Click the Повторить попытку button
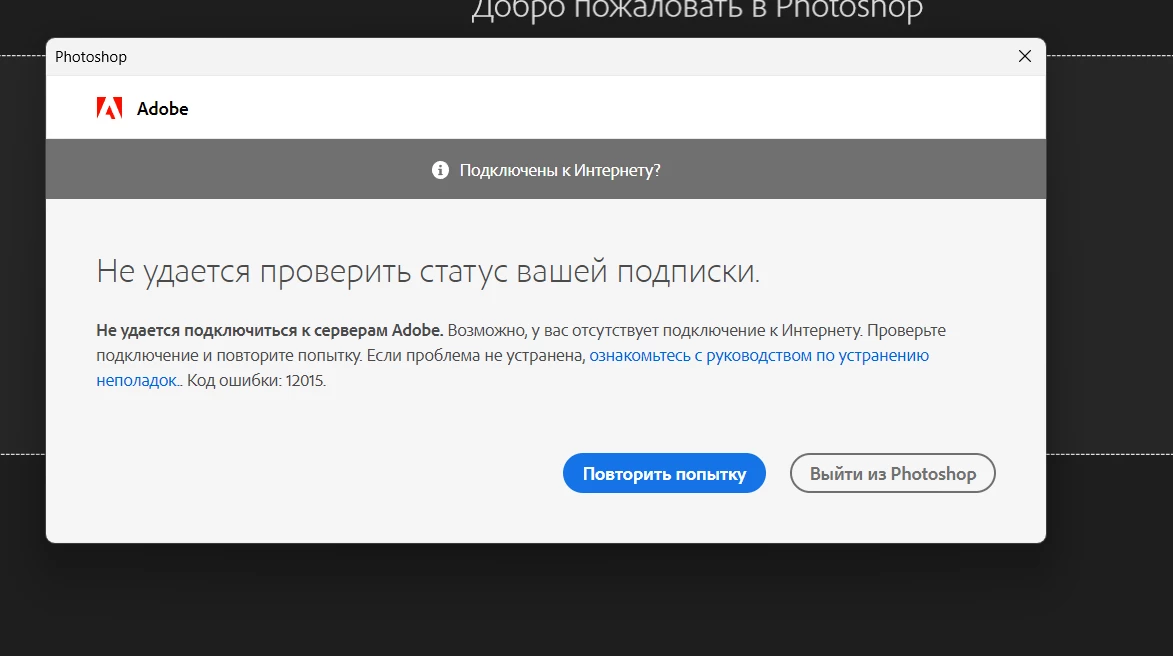The image size is (1173, 656). pyautogui.click(x=664, y=473)
